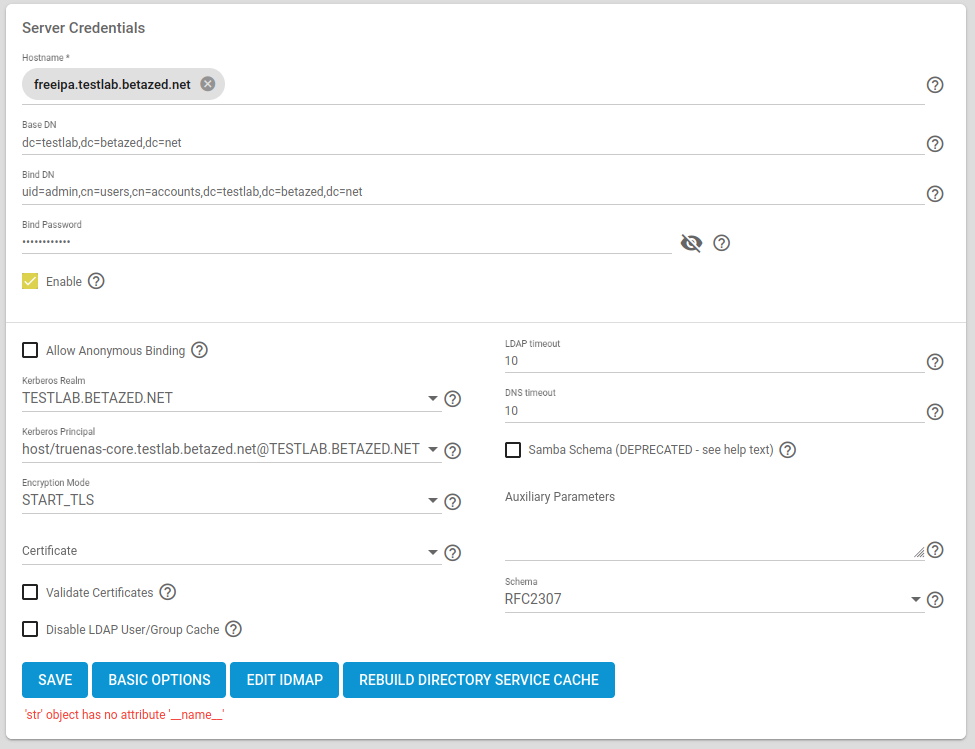This screenshot has height=749, width=975.
Task: Click into the Base DN field
Action: [473, 143]
